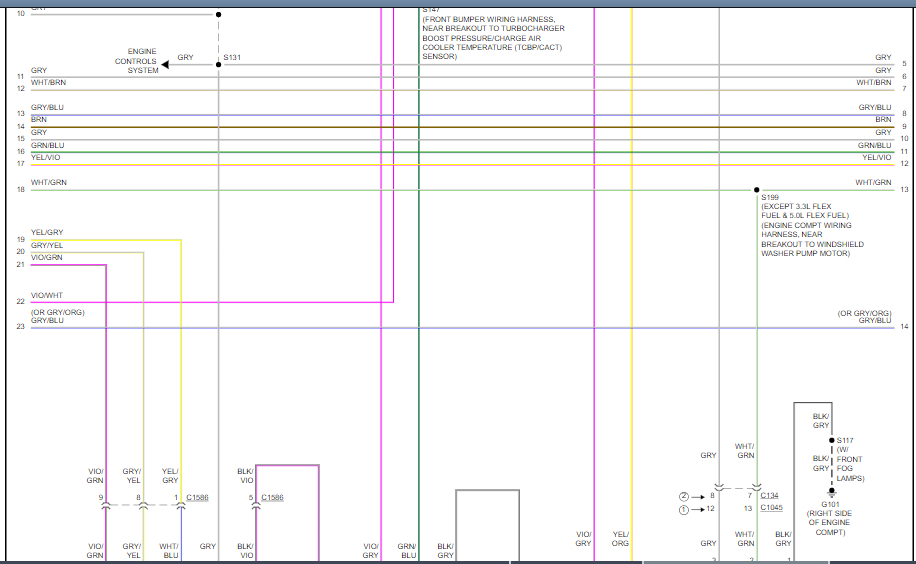Image resolution: width=916 pixels, height=564 pixels.
Task: Select the GRY label left of S131
Action: [x=185, y=57]
